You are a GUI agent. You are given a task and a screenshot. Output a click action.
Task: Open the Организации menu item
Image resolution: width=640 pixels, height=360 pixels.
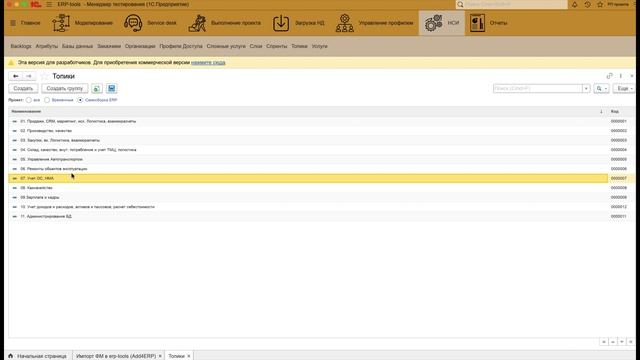(140, 46)
